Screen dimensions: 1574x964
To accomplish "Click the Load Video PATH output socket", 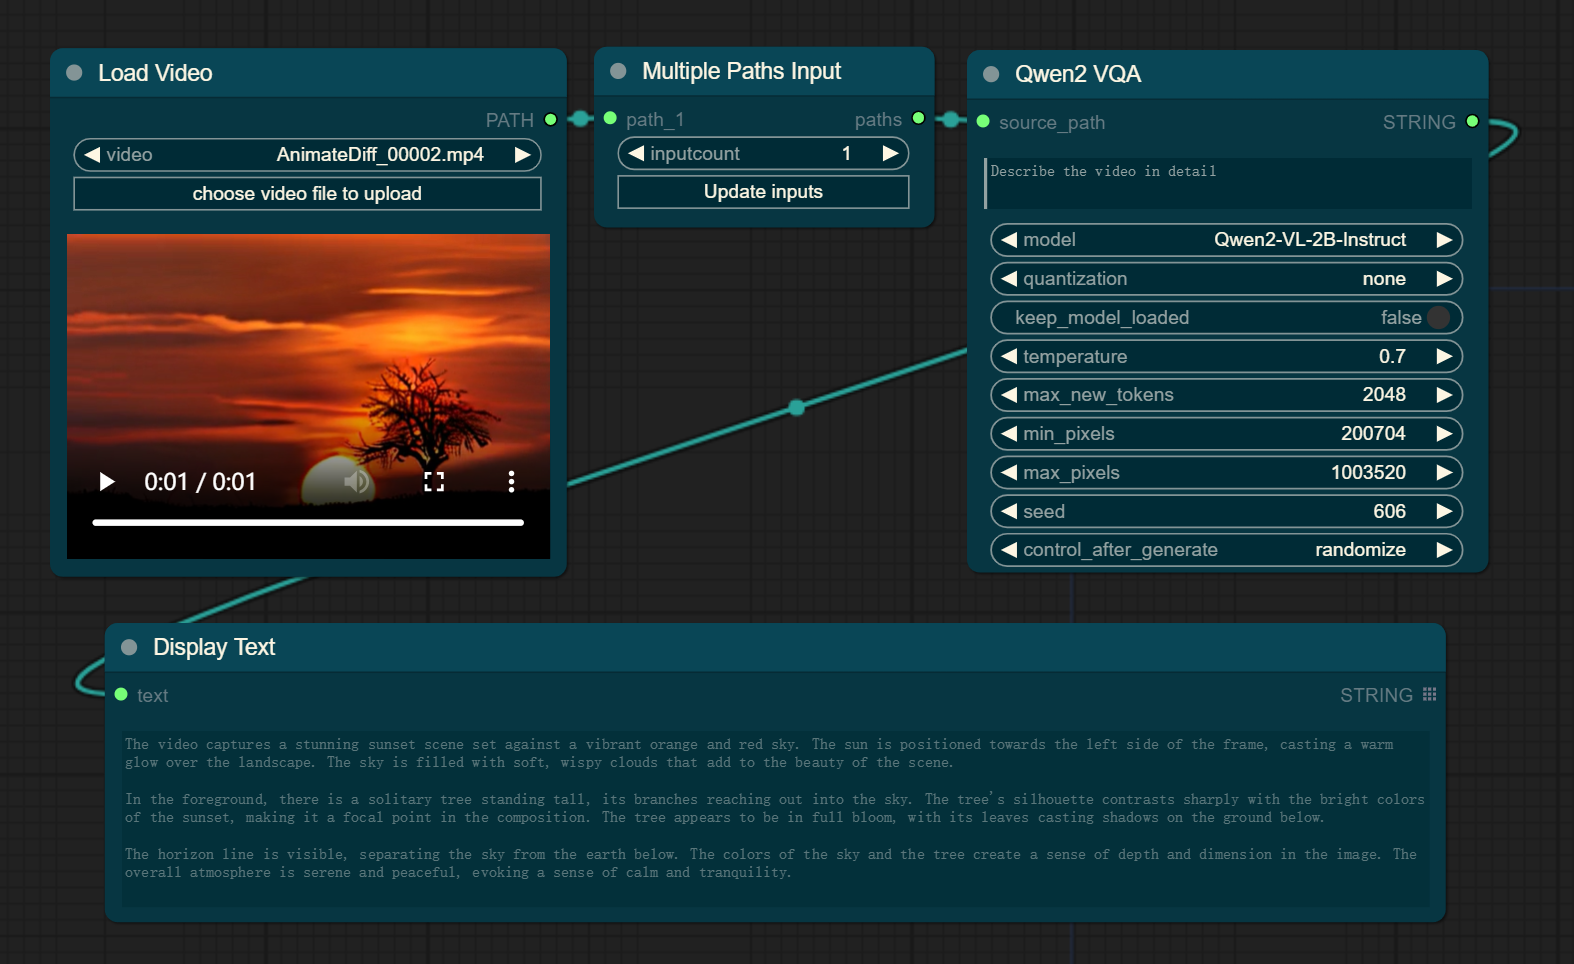I will click(550, 120).
